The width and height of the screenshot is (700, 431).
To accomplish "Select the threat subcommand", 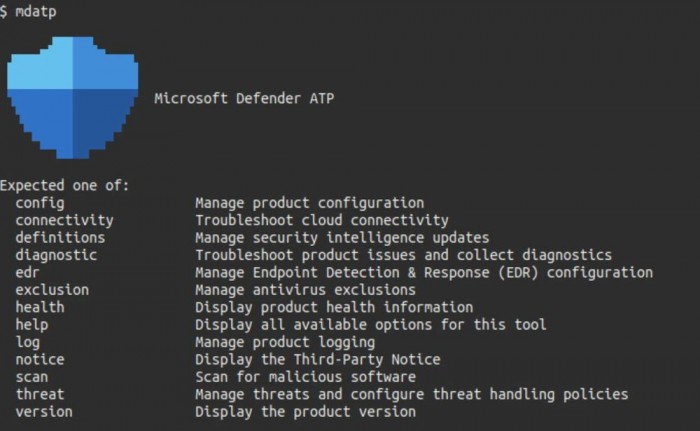I will point(40,394).
